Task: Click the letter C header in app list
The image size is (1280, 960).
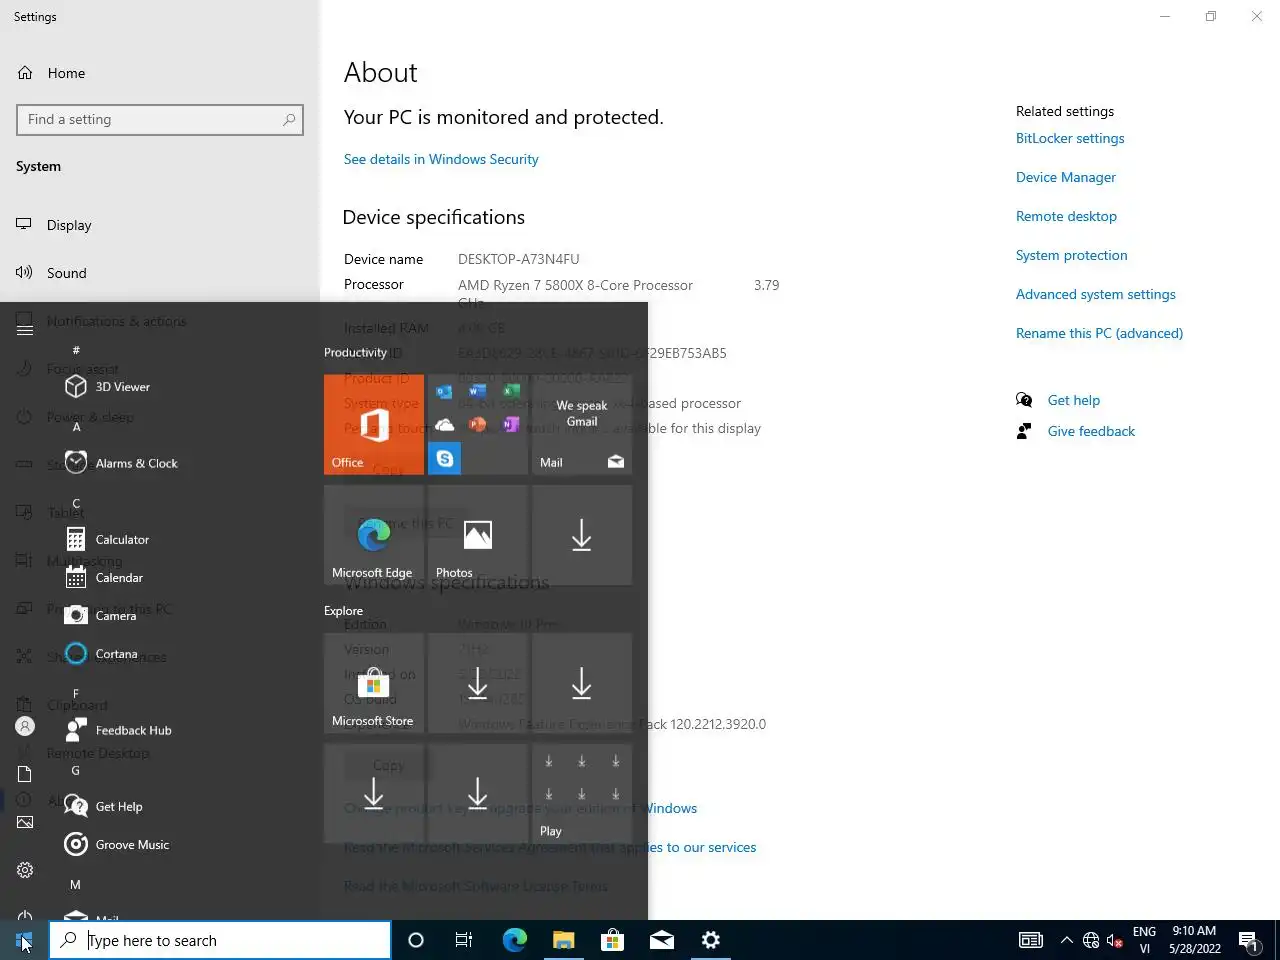Action: pos(76,503)
